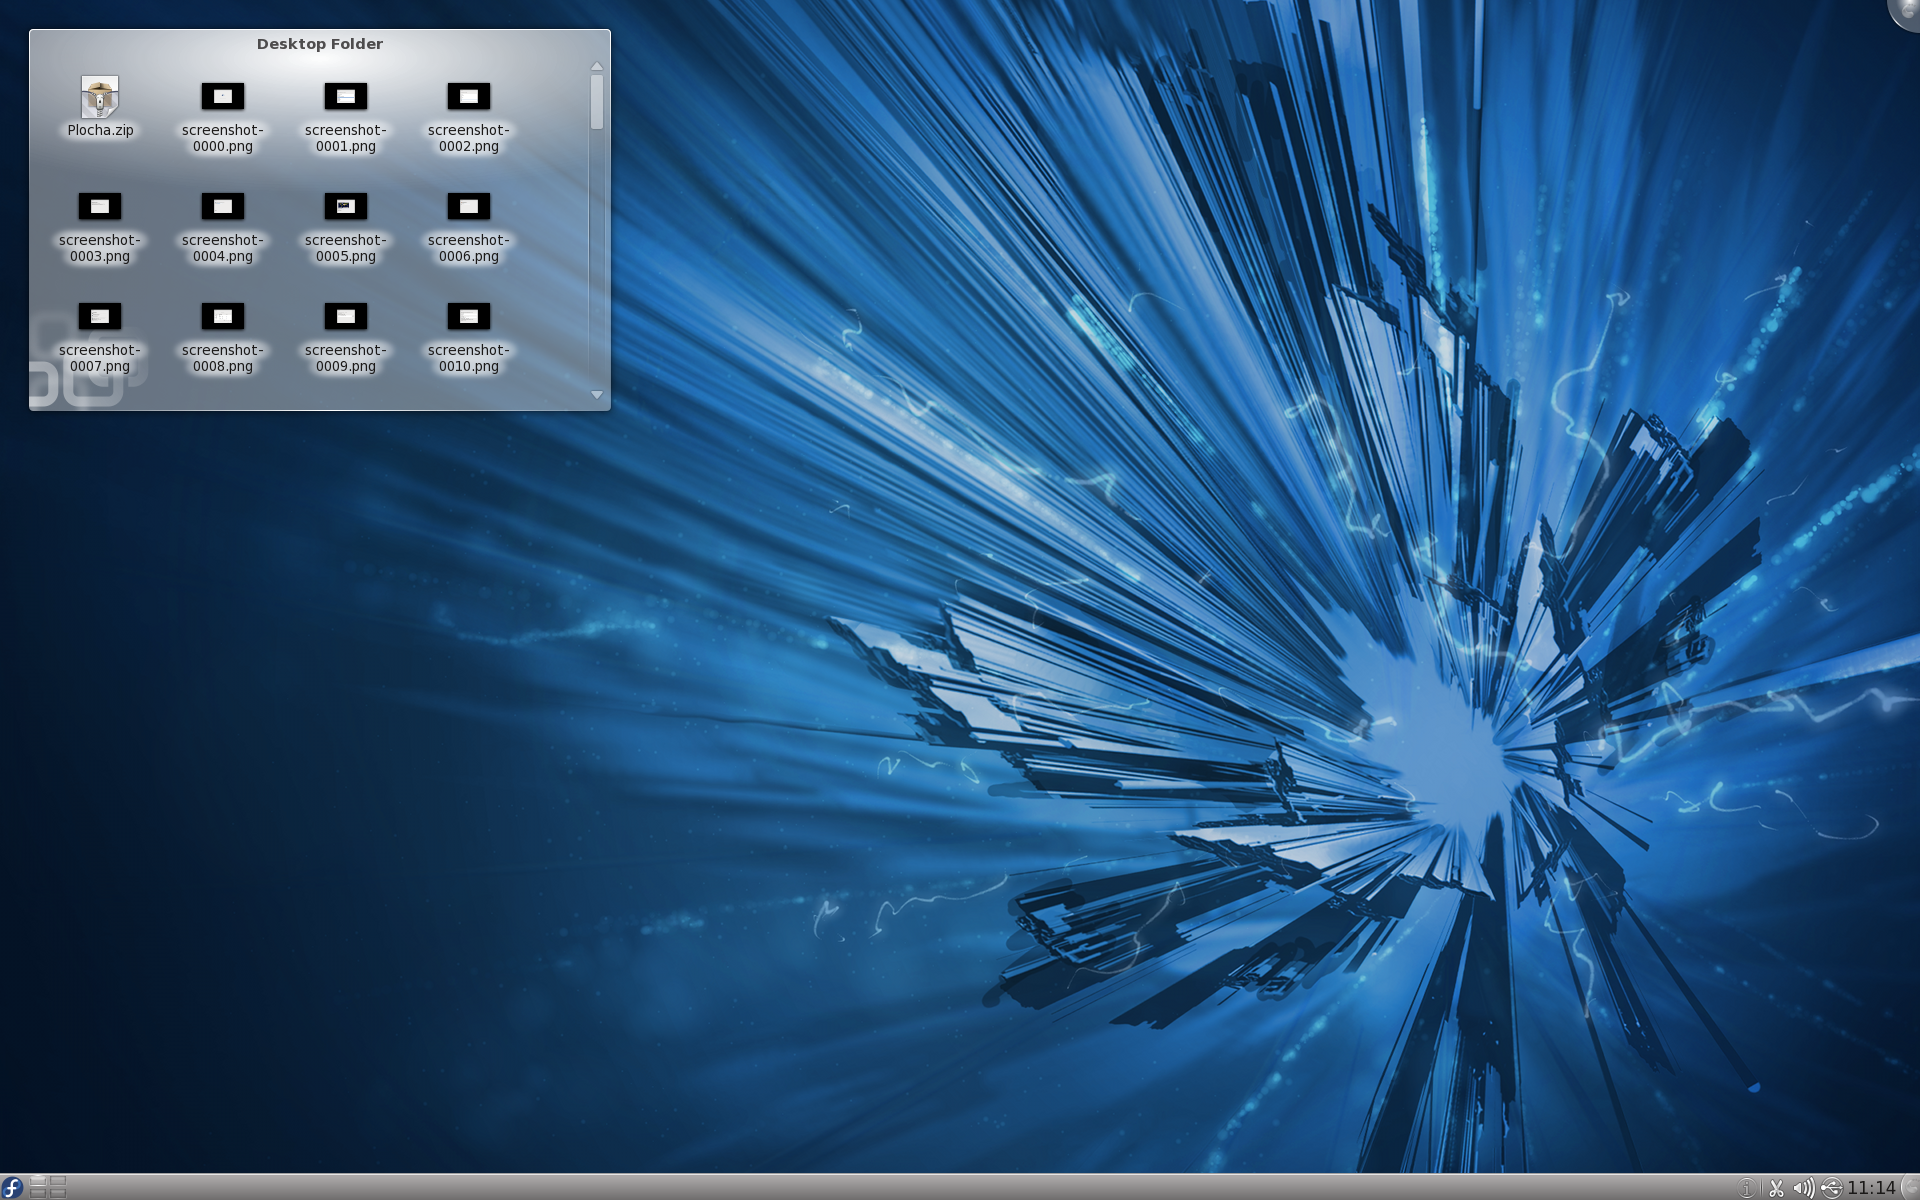Select the screenshot-0000.png thumbnail

(x=223, y=96)
